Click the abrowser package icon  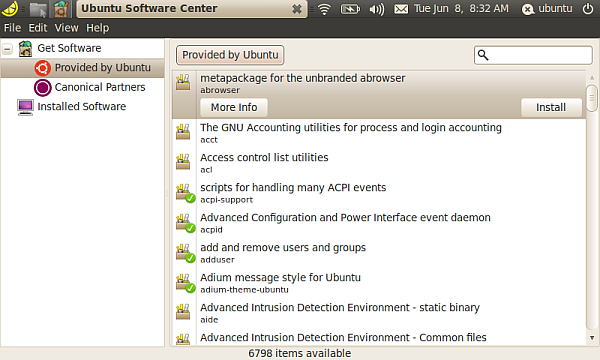pyautogui.click(x=183, y=82)
